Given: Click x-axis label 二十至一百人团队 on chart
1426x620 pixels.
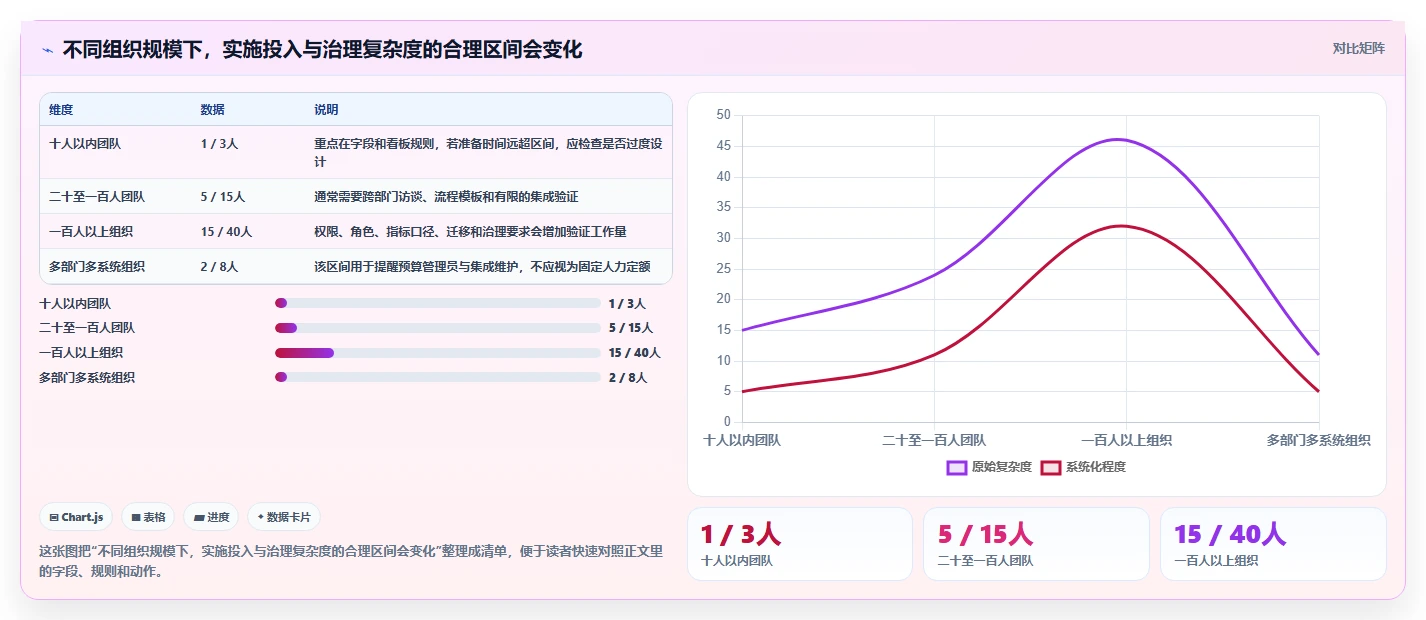Looking at the screenshot, I should 934,440.
